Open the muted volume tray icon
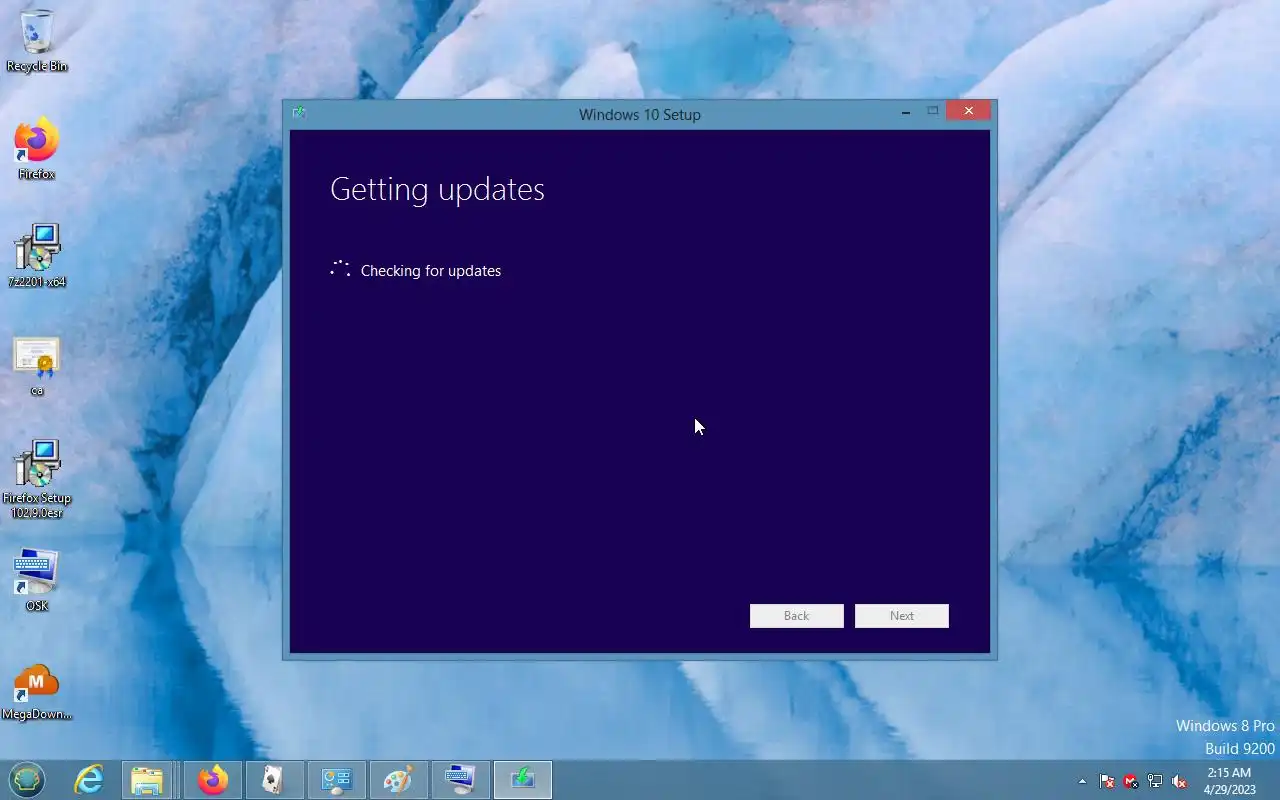This screenshot has width=1280, height=800. [x=1179, y=781]
